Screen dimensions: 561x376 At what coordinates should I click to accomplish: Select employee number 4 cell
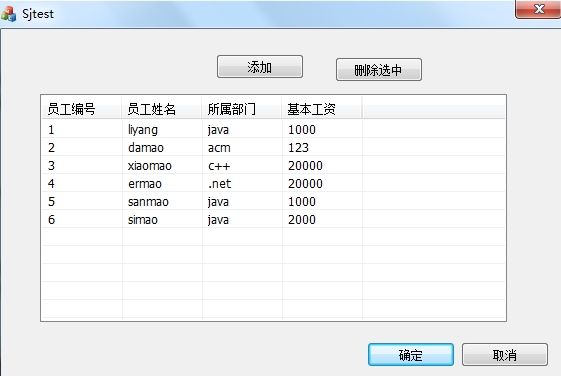[x=82, y=183]
